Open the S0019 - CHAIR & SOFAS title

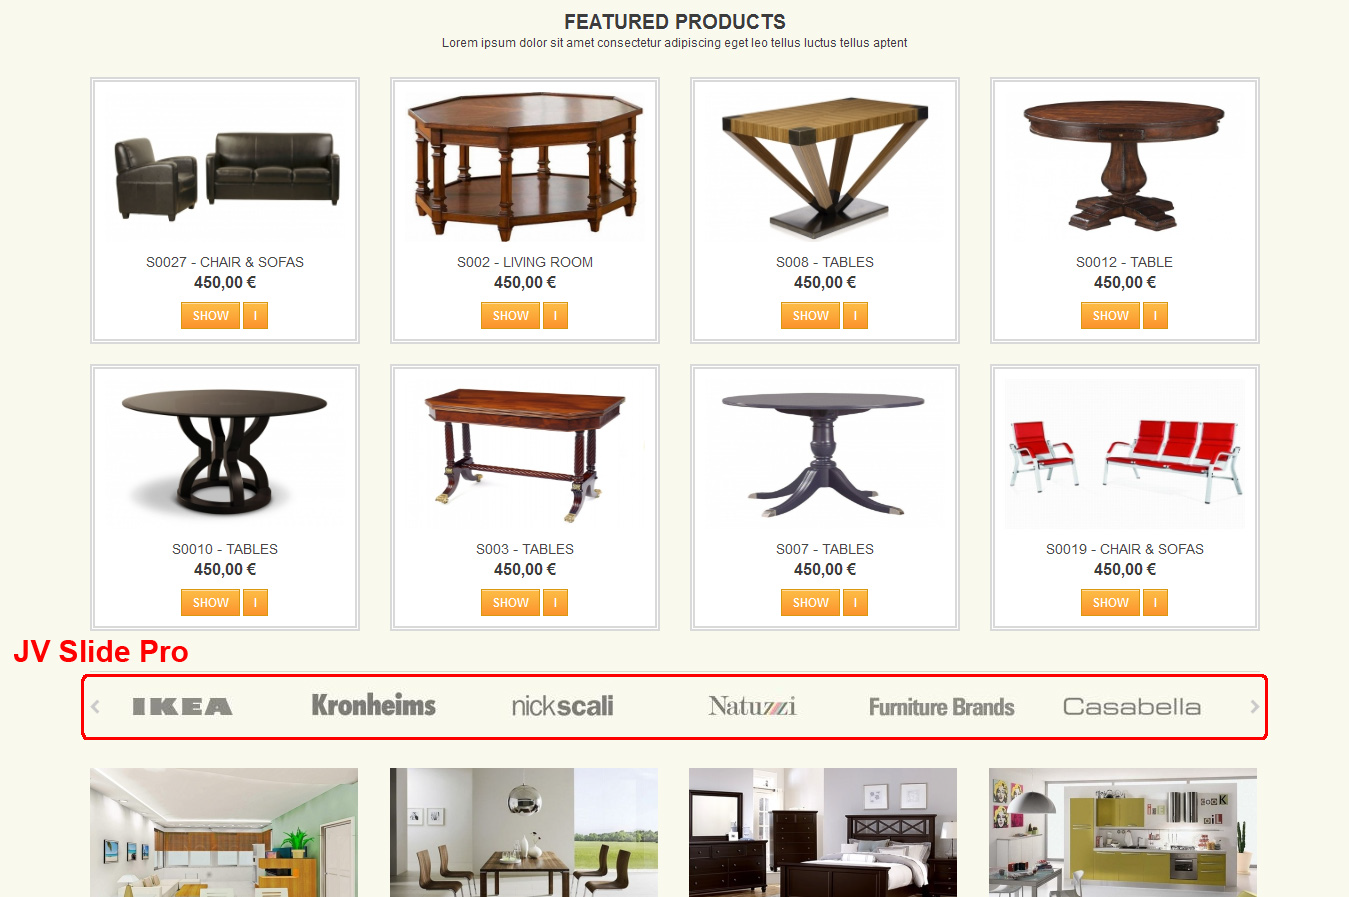[x=1125, y=549]
